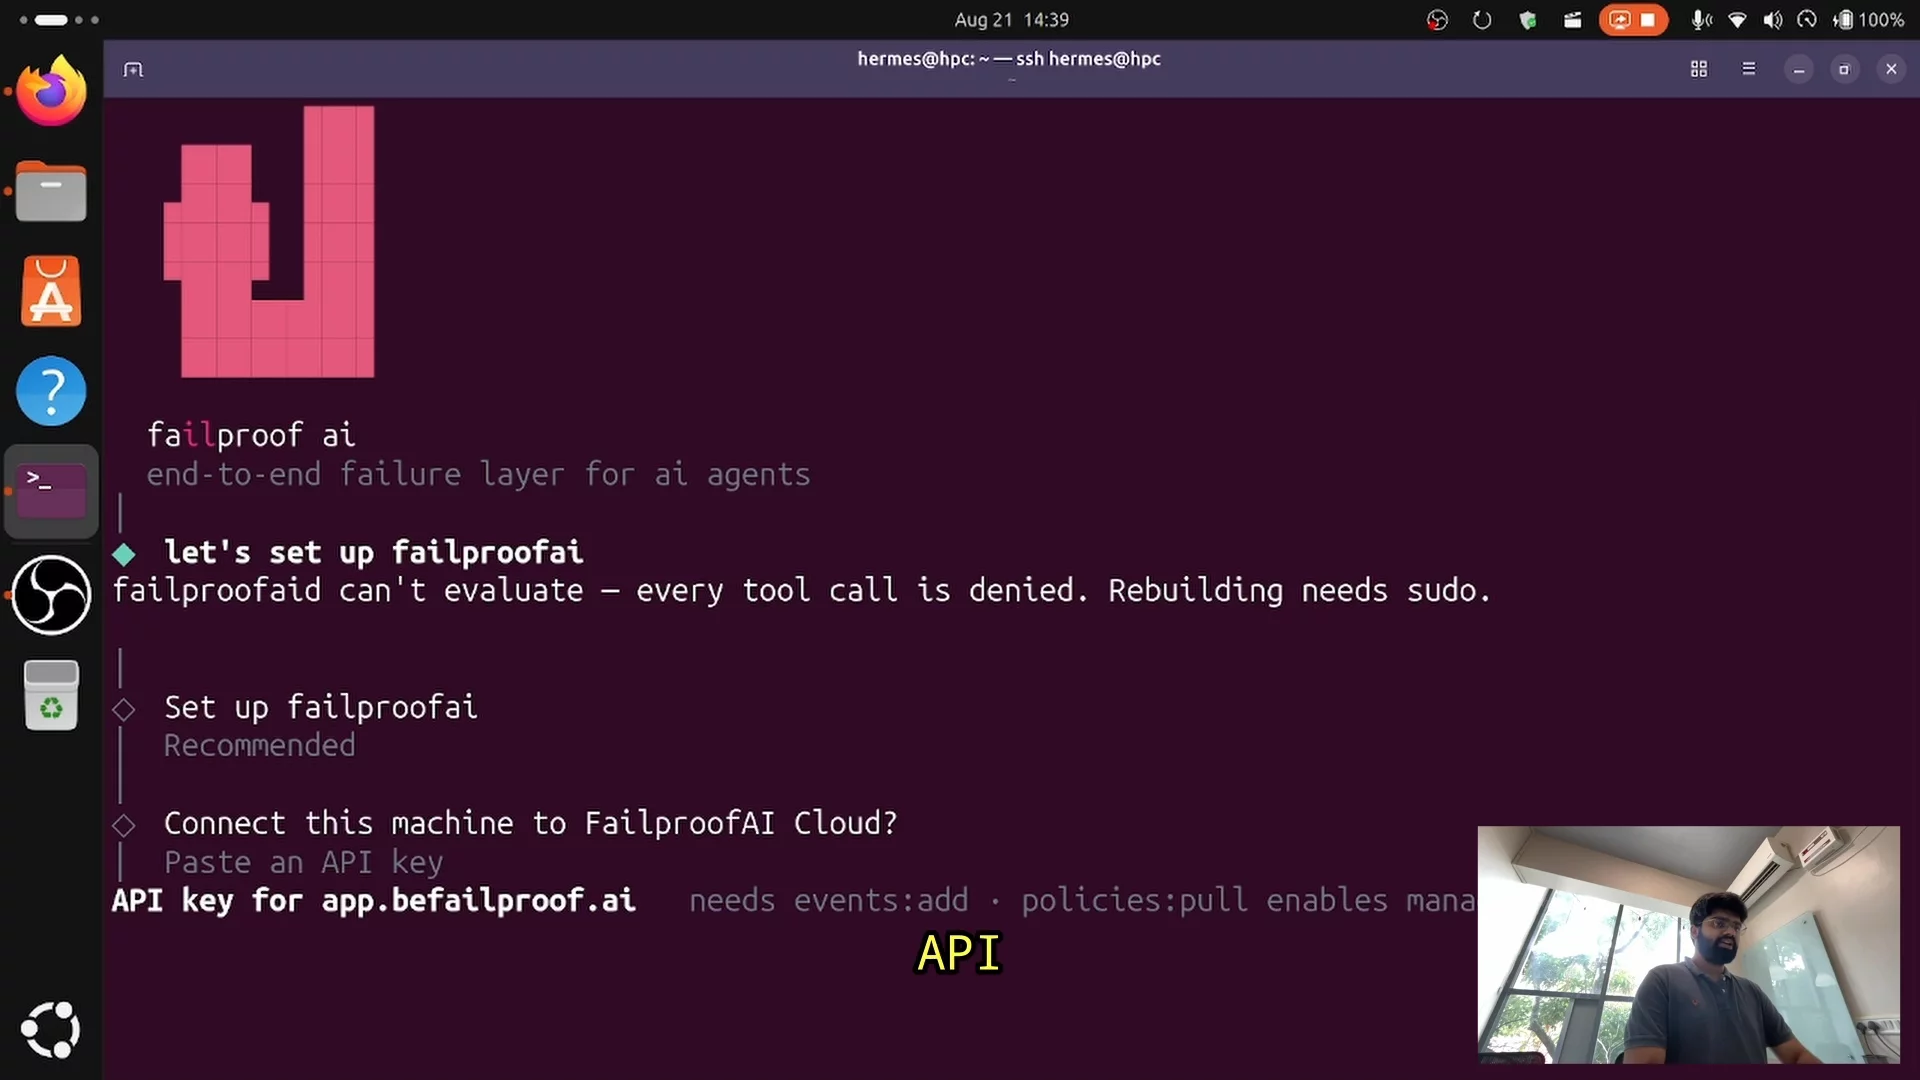This screenshot has width=1920, height=1080.
Task: Open the Help icon in the dock
Action: [x=51, y=391]
